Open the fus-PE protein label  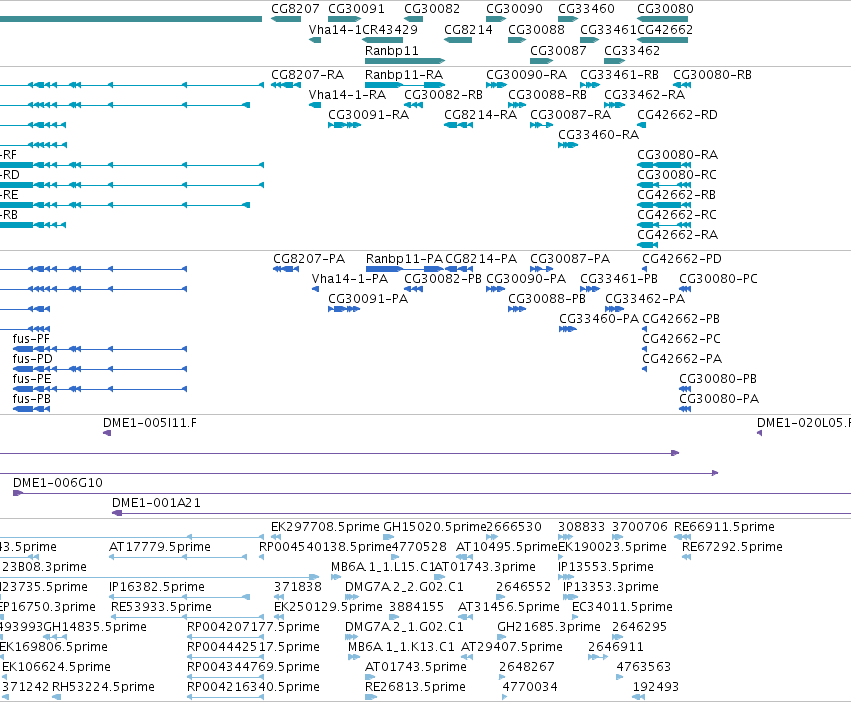[32, 378]
